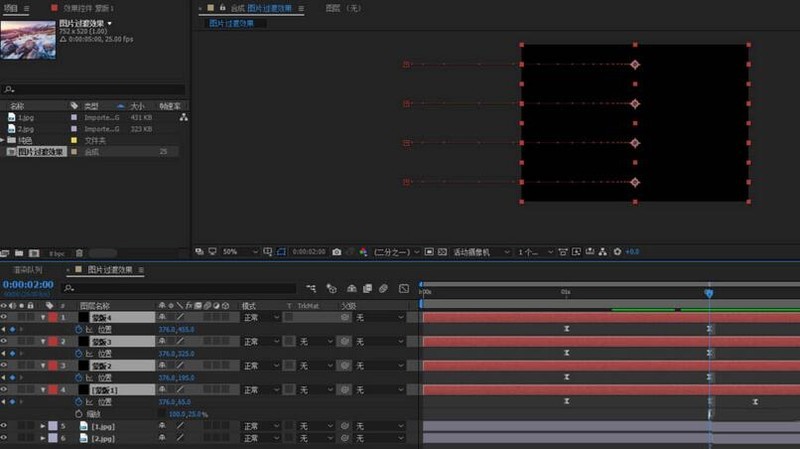Screen dimensions: 800x449
Task: Open the blending mode dropdown for layer 1
Action: [x=261, y=317]
